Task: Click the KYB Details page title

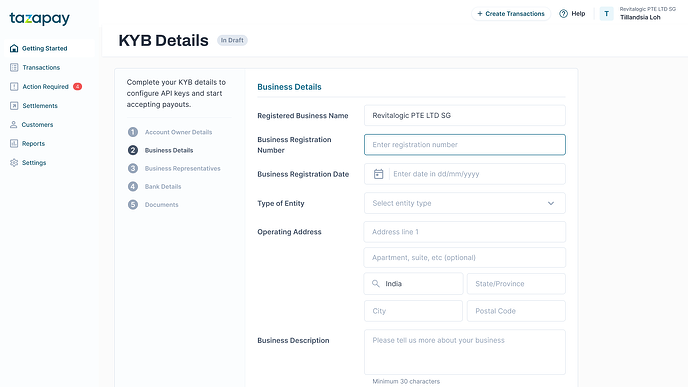Action: [x=163, y=40]
